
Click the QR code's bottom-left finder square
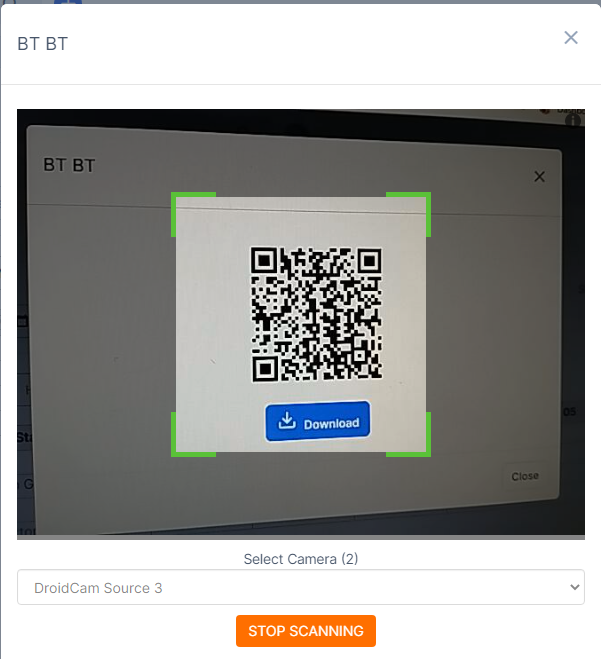pos(265,369)
